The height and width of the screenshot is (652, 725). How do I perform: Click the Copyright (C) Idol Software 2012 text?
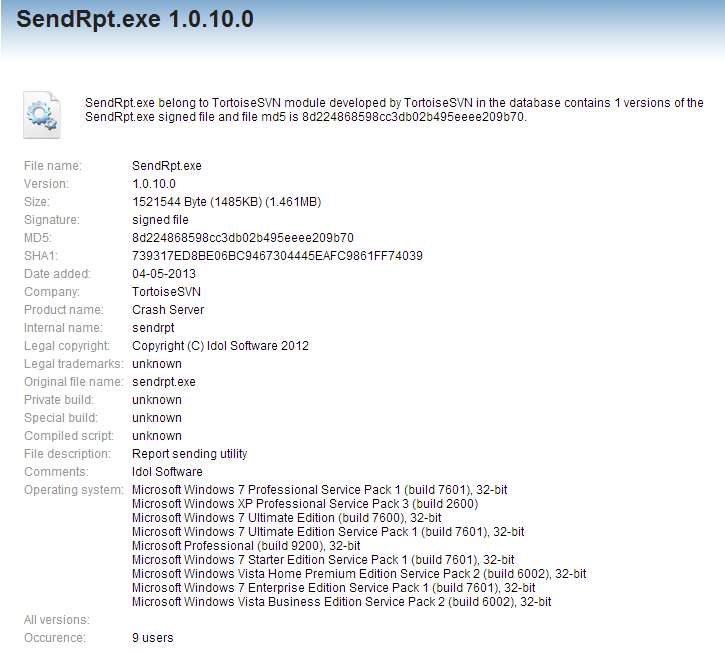pyautogui.click(x=221, y=346)
